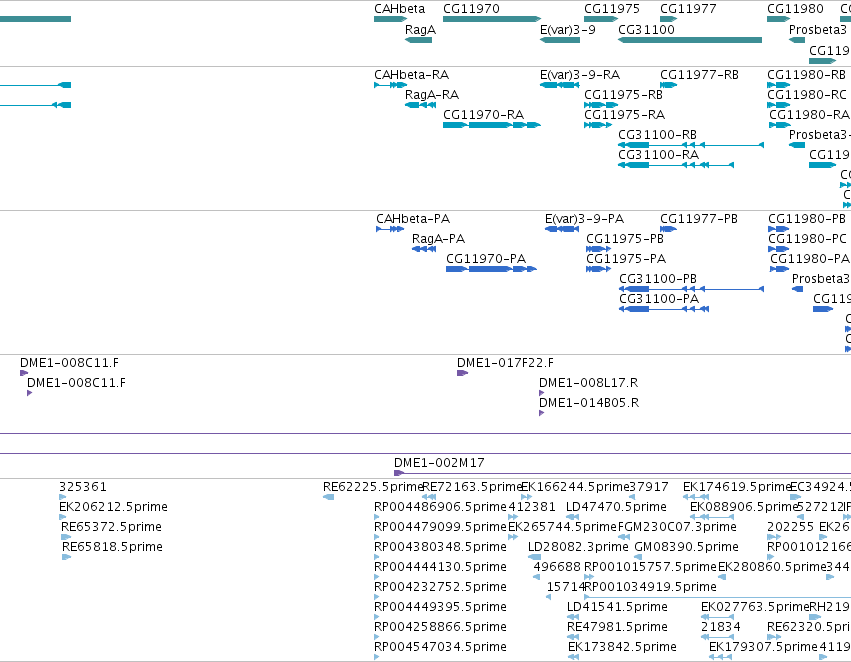Screen dimensions: 851x662
Task: Click the CG11970 gene arrow glyph
Action: (492, 19)
